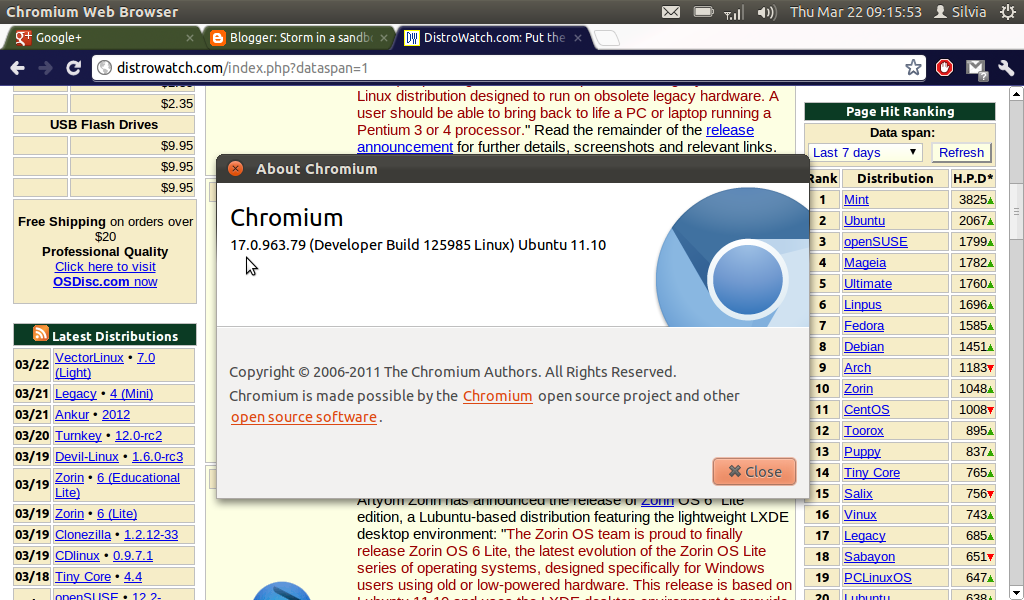
Task: Open the VectorLinux link in Latest Distributions
Action: tap(89, 358)
